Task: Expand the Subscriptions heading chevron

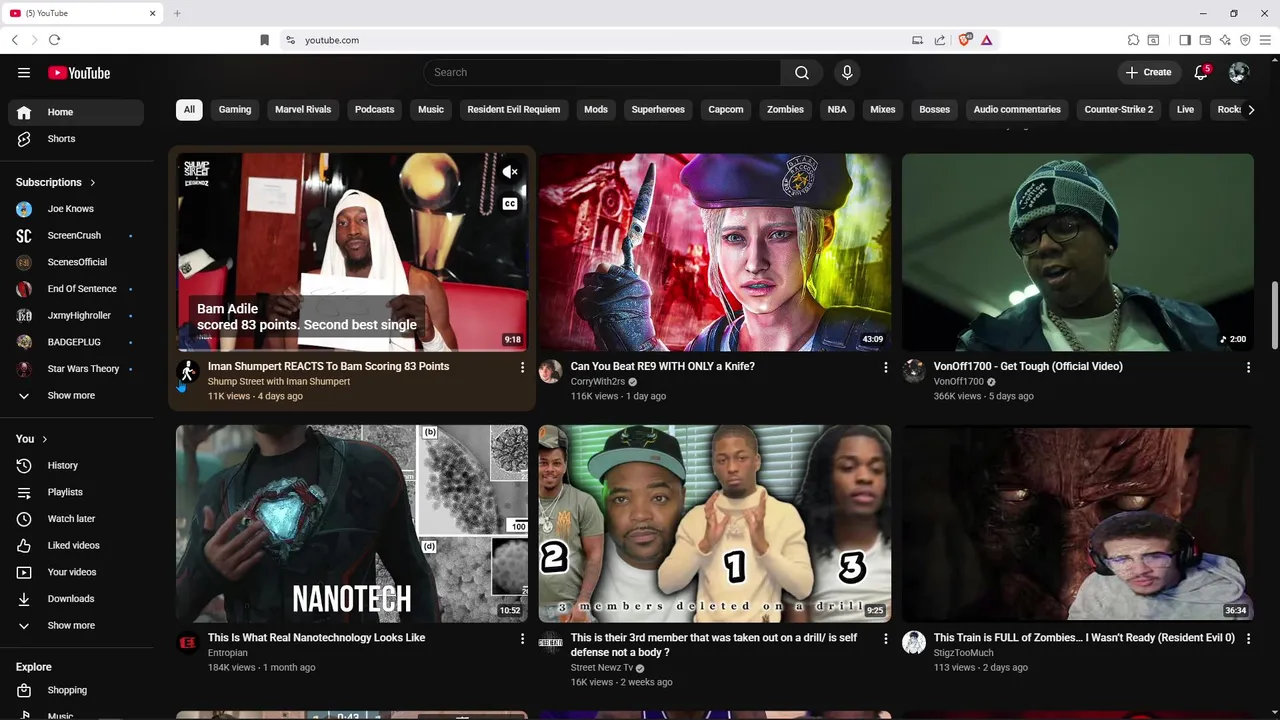Action: tap(92, 183)
